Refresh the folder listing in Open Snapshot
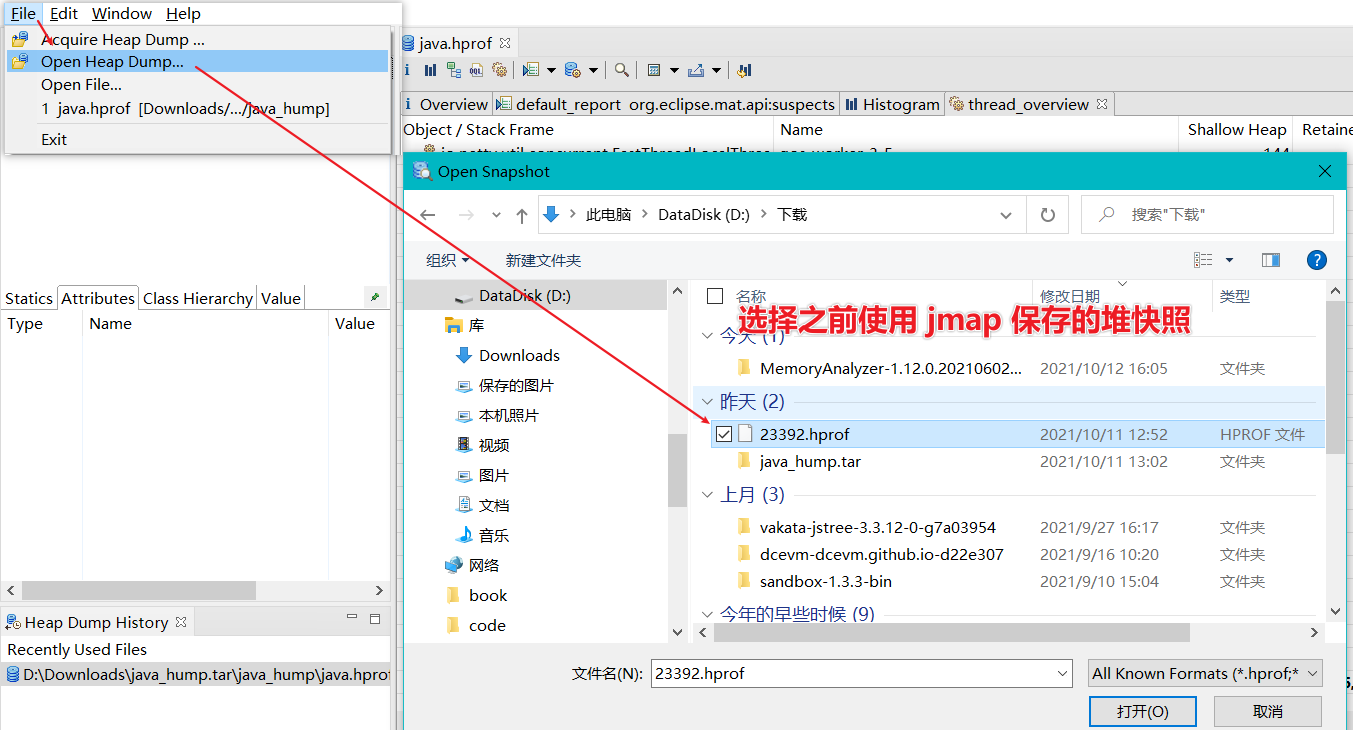Image resolution: width=1353 pixels, height=730 pixels. [1048, 215]
